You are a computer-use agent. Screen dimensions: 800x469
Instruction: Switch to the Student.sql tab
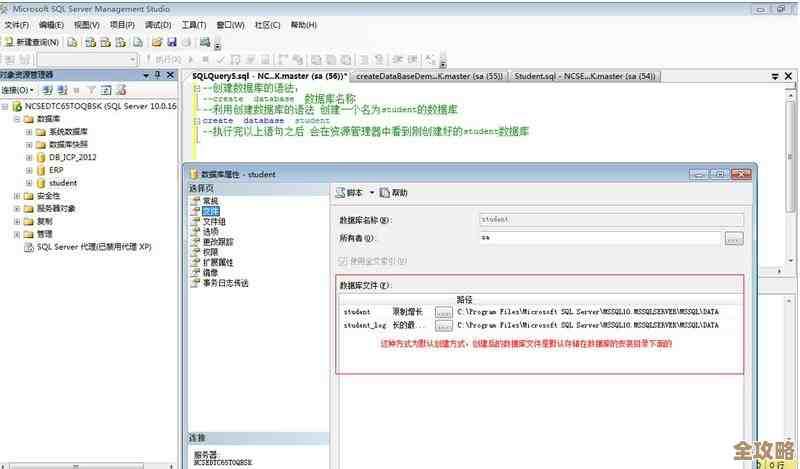pyautogui.click(x=585, y=76)
